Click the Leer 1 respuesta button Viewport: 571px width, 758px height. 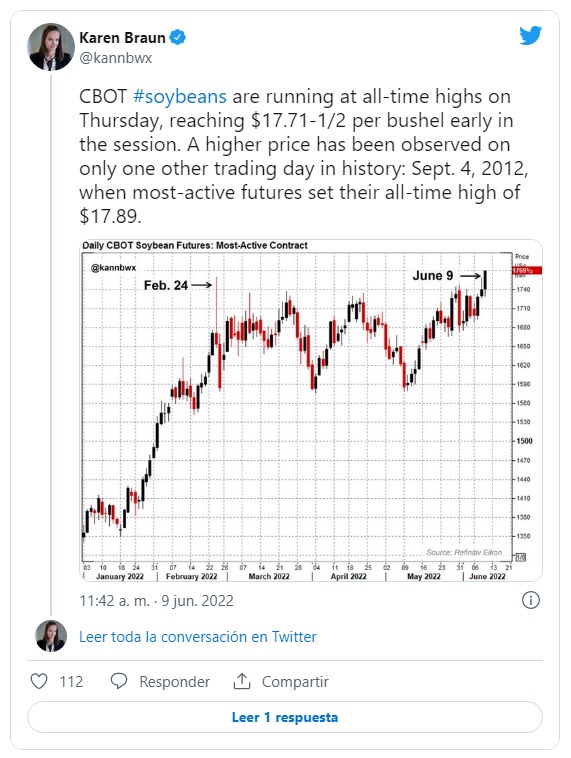pyautogui.click(x=285, y=717)
